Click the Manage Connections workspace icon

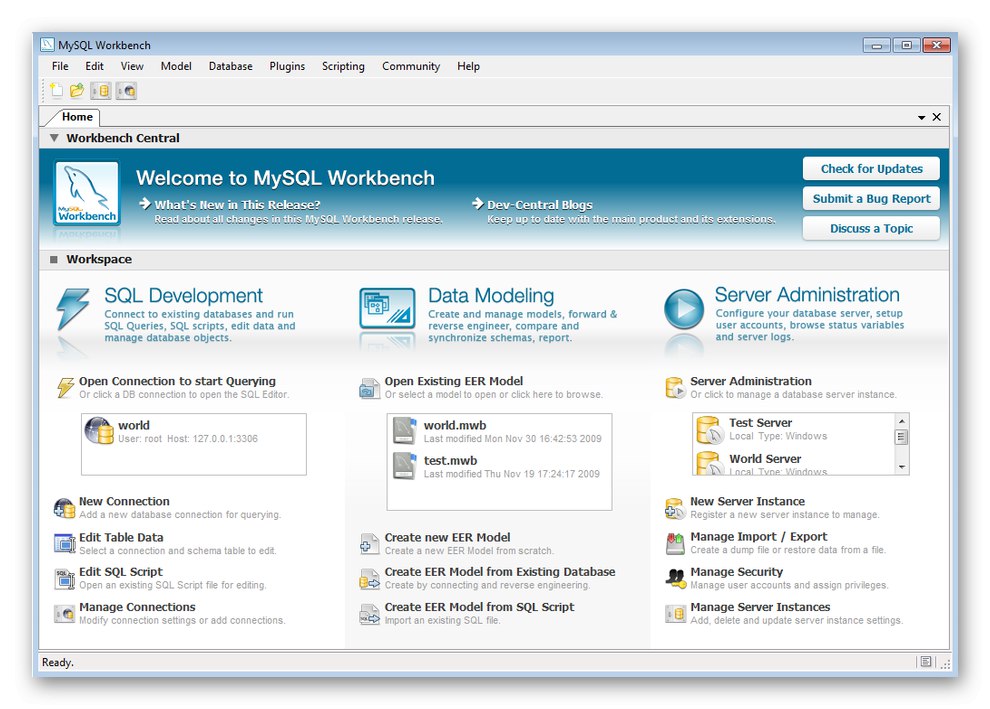coord(64,614)
